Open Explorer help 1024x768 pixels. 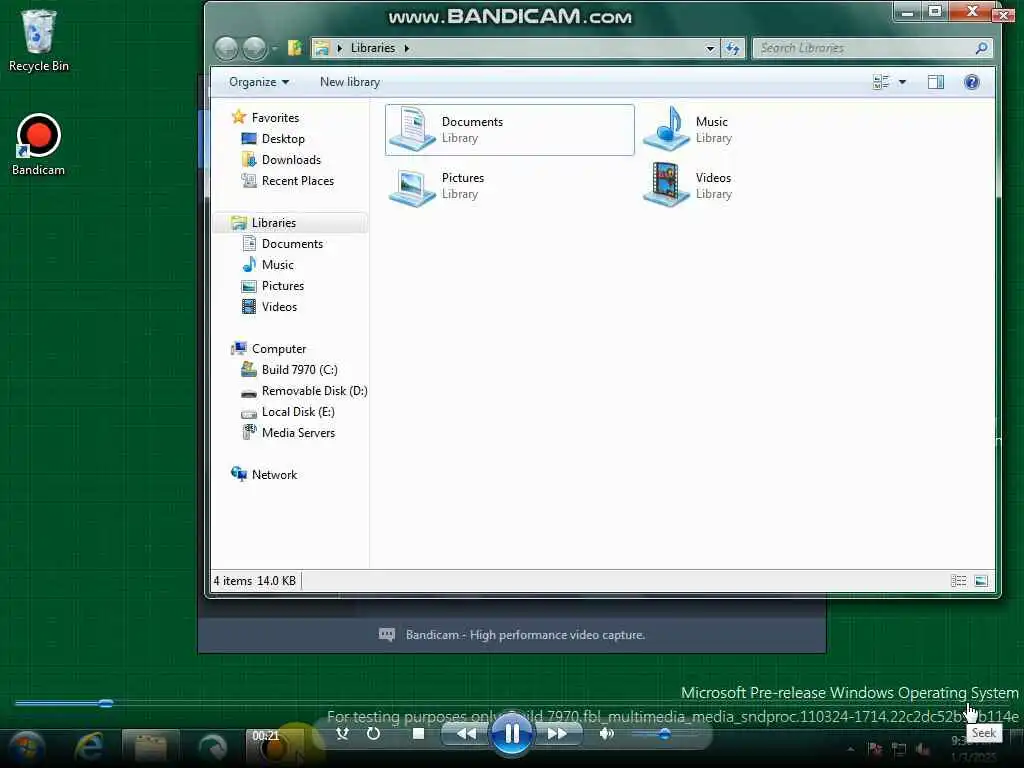point(971,82)
